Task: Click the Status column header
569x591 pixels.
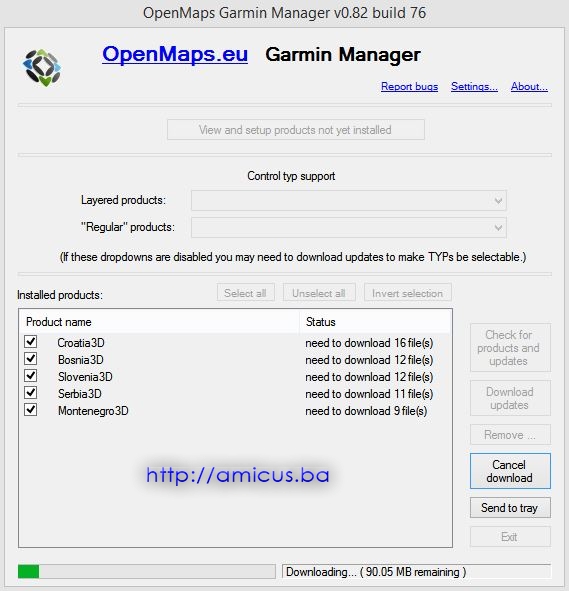Action: [x=375, y=322]
